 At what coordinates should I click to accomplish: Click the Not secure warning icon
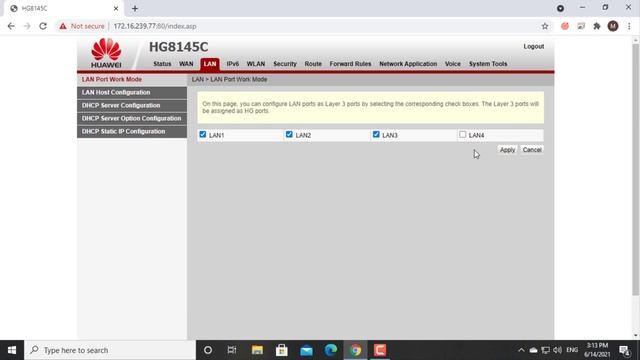click(x=62, y=26)
